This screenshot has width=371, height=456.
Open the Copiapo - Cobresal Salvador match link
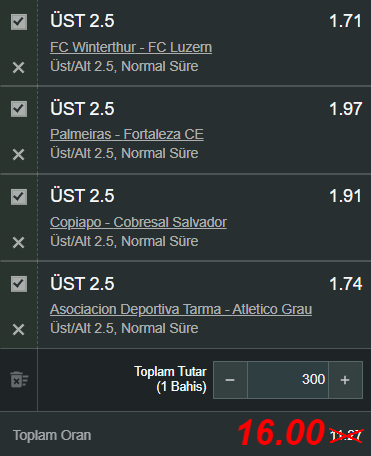(x=138, y=222)
